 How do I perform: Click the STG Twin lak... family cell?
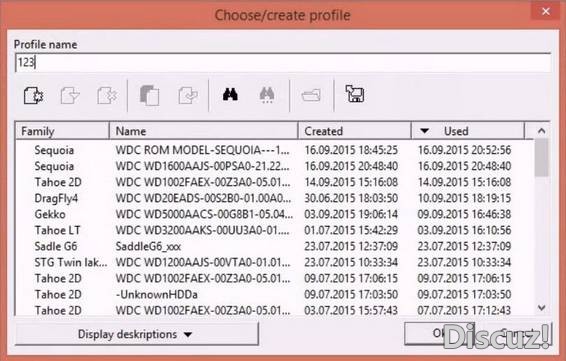coord(71,262)
